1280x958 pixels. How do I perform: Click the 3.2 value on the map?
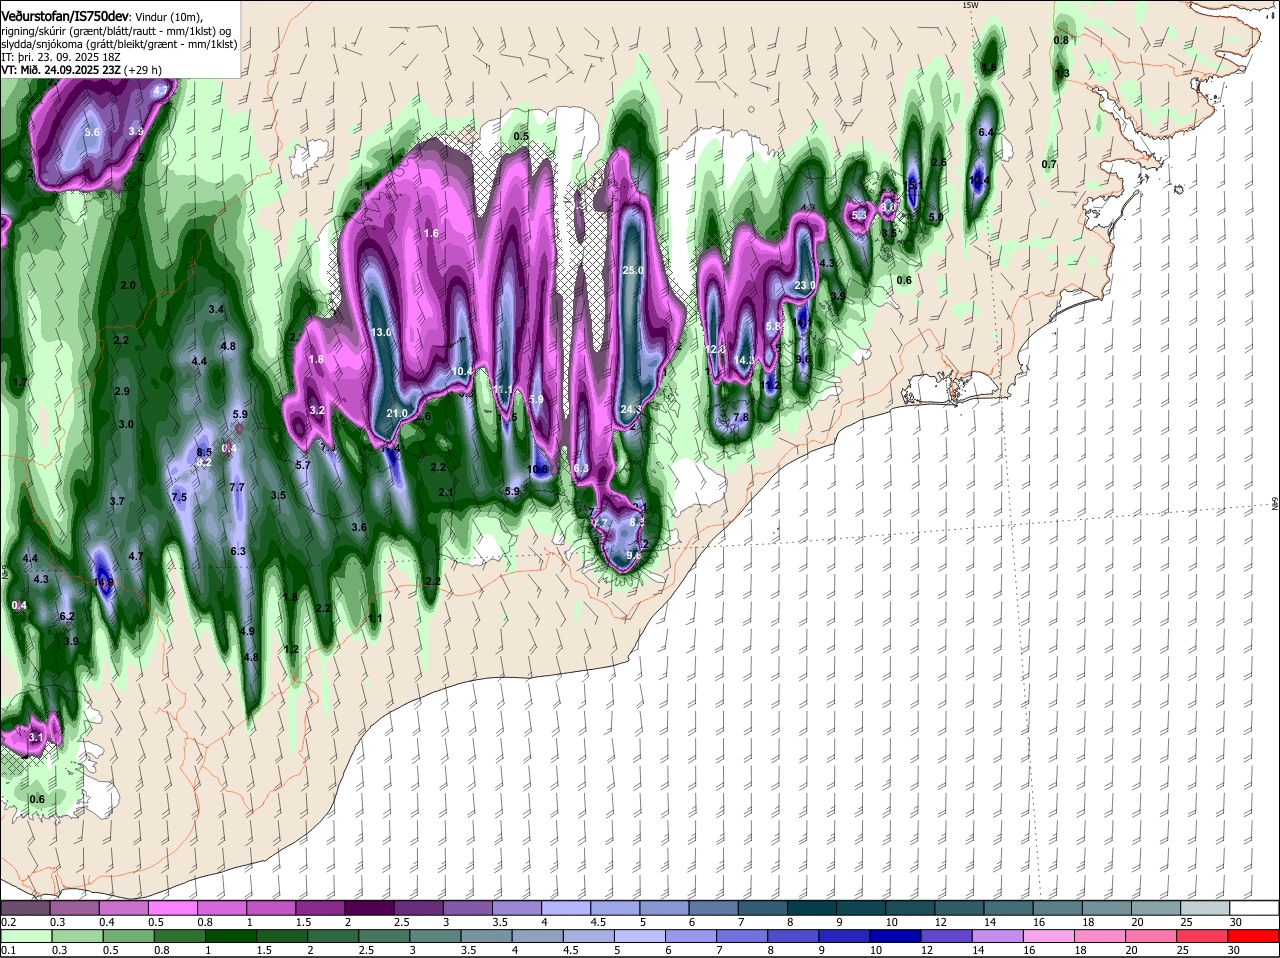318,410
